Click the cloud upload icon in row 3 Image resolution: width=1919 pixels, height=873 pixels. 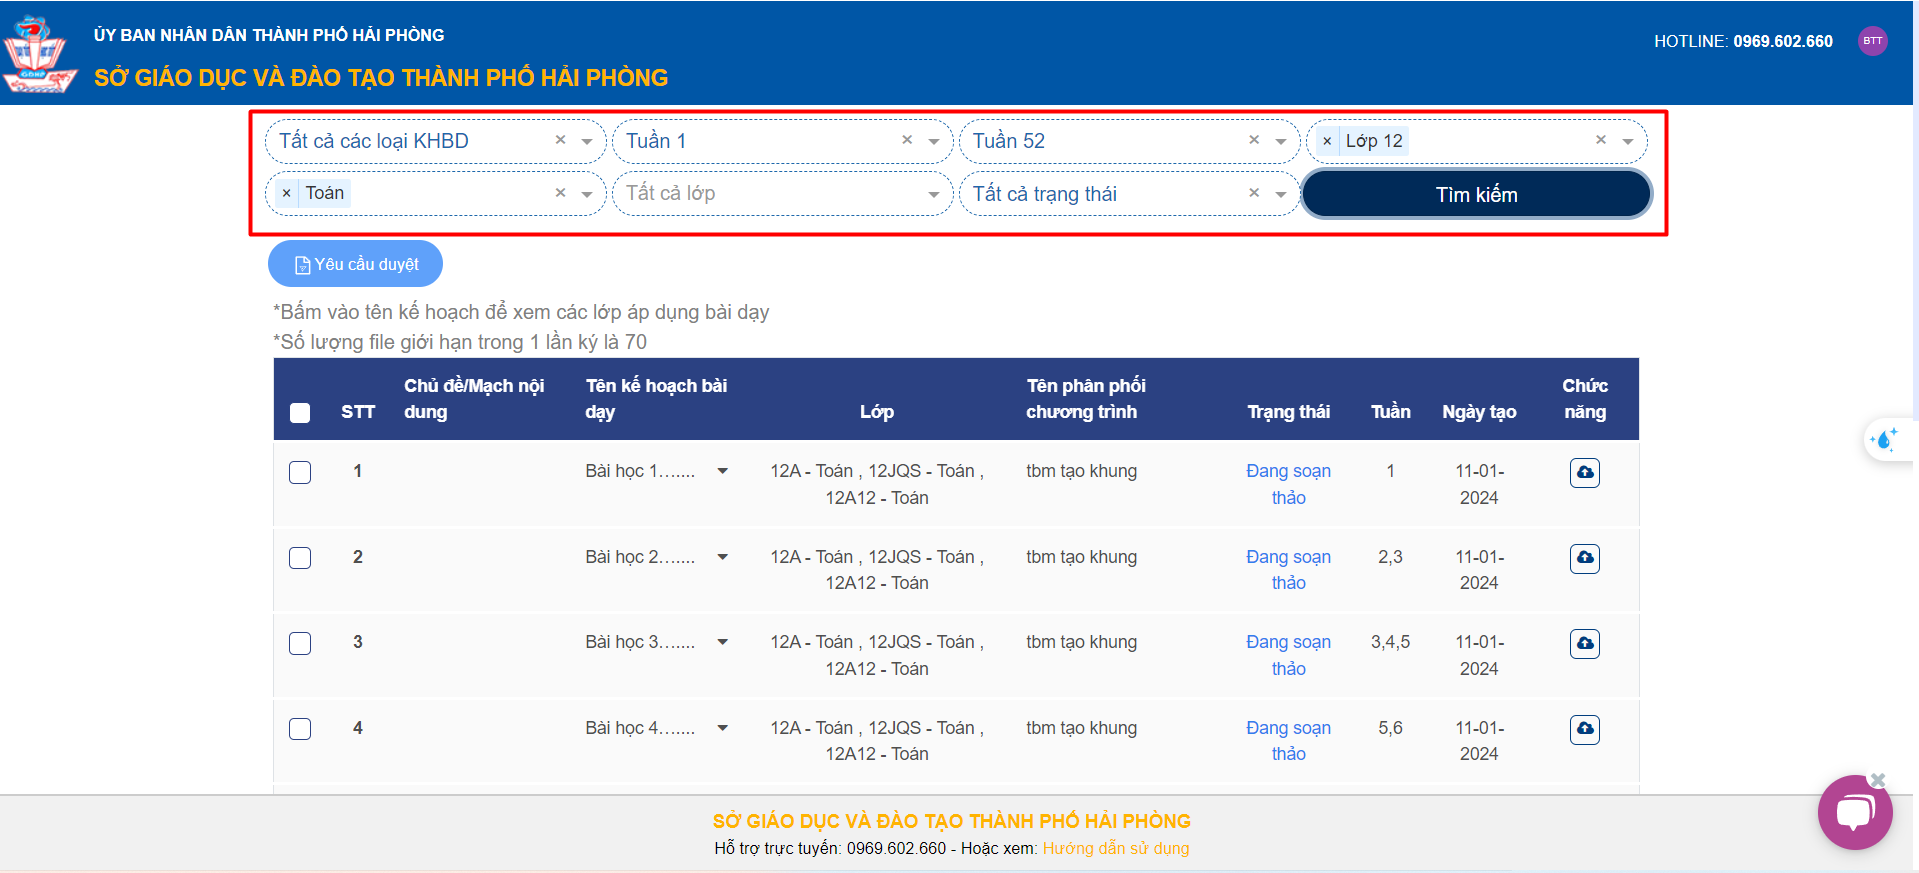pos(1584,643)
